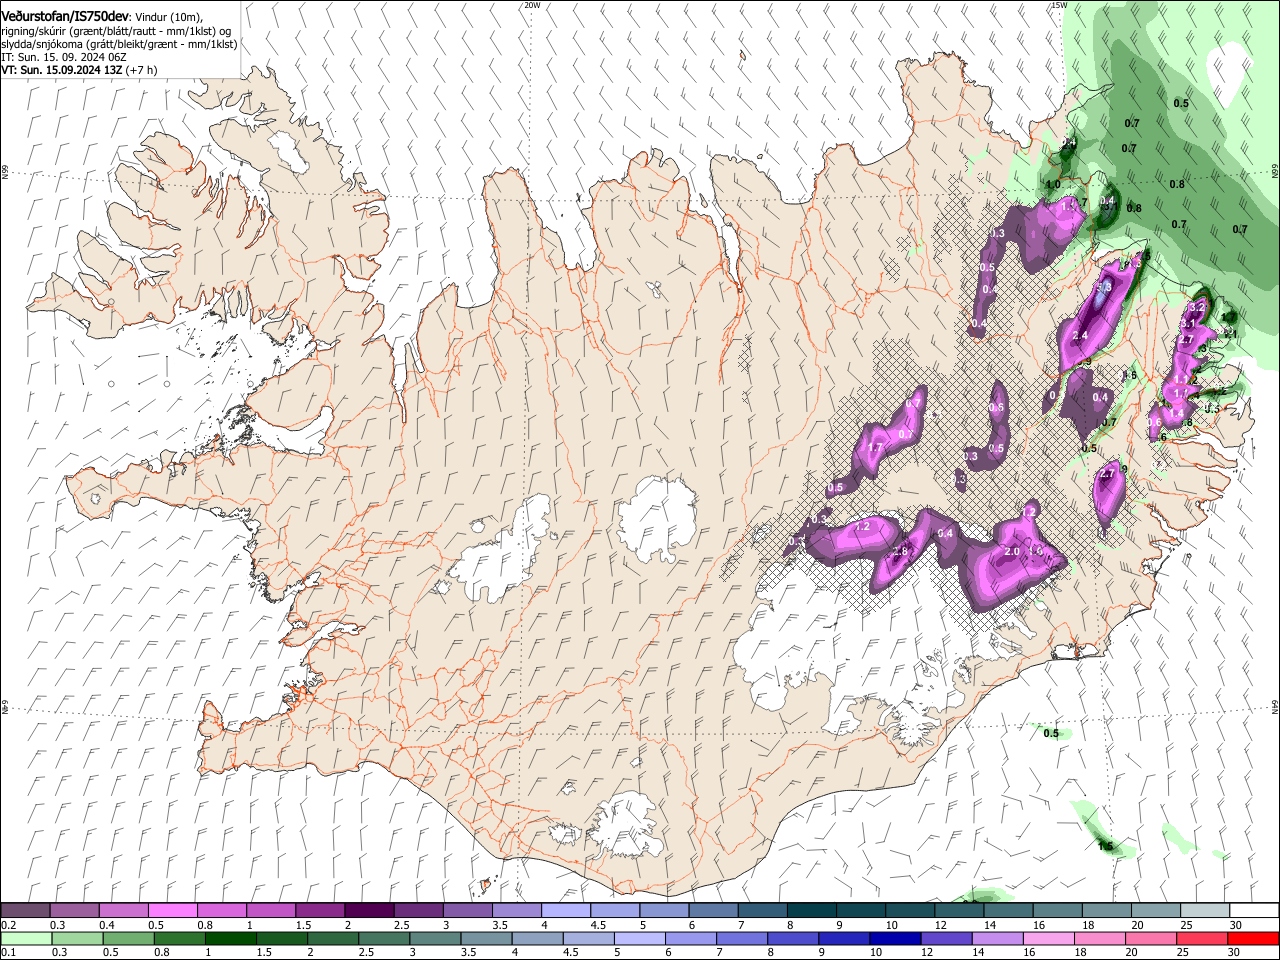Click the 3.1 value near the east coast
The width and height of the screenshot is (1280, 960).
[1188, 324]
